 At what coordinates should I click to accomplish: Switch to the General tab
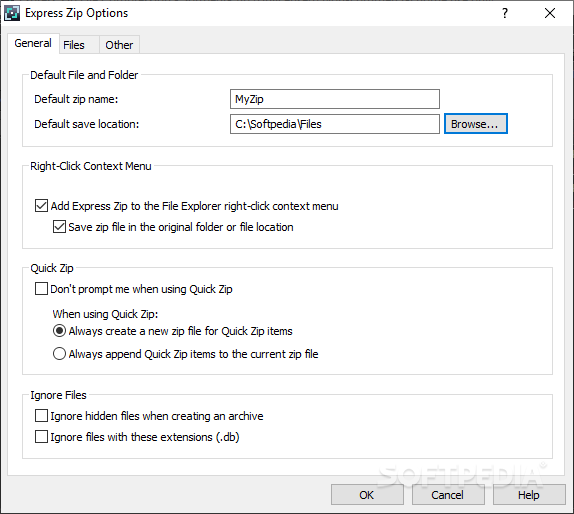(x=33, y=43)
